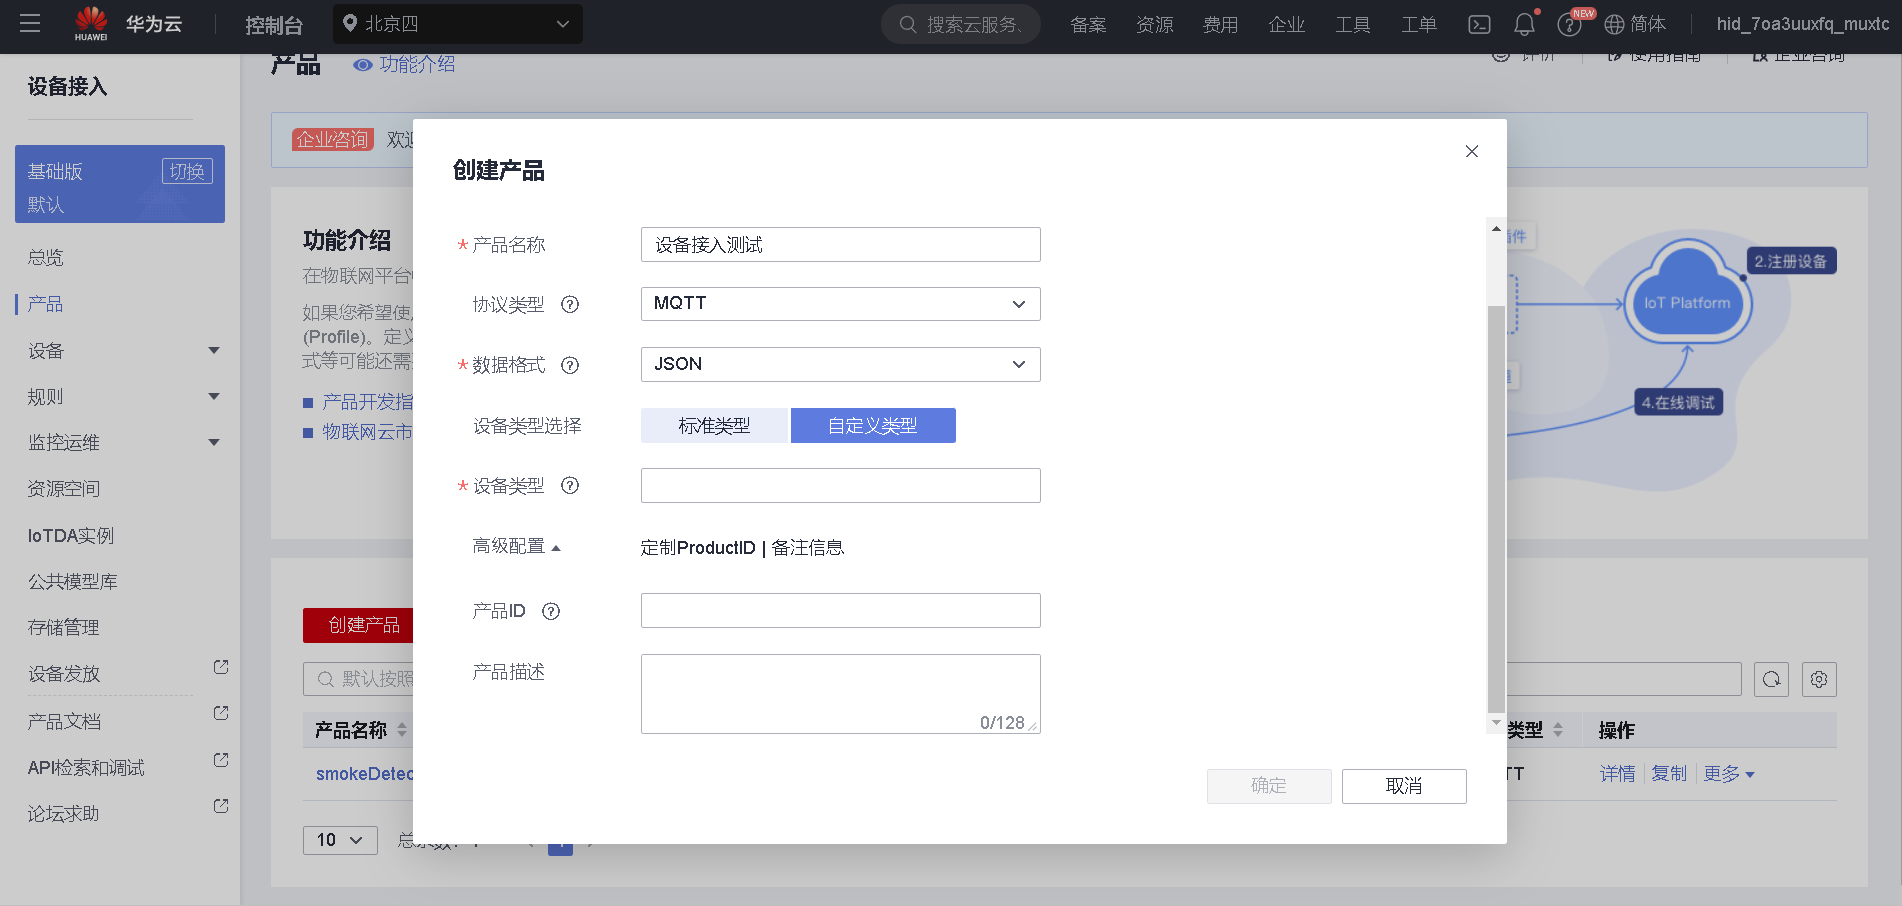Open the 功能介绍 link
1902x906 pixels.
coord(417,65)
